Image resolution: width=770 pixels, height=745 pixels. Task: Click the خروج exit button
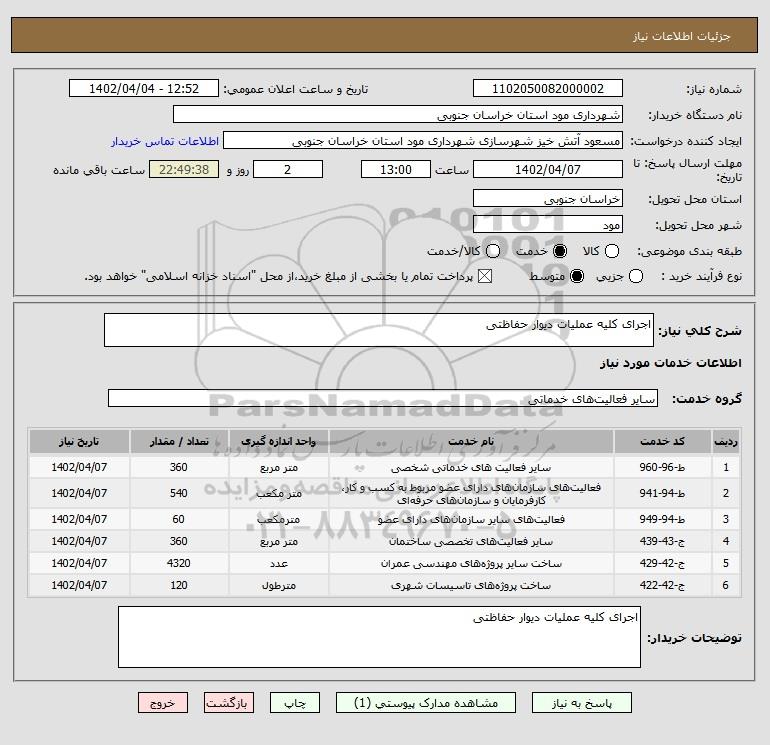point(163,703)
